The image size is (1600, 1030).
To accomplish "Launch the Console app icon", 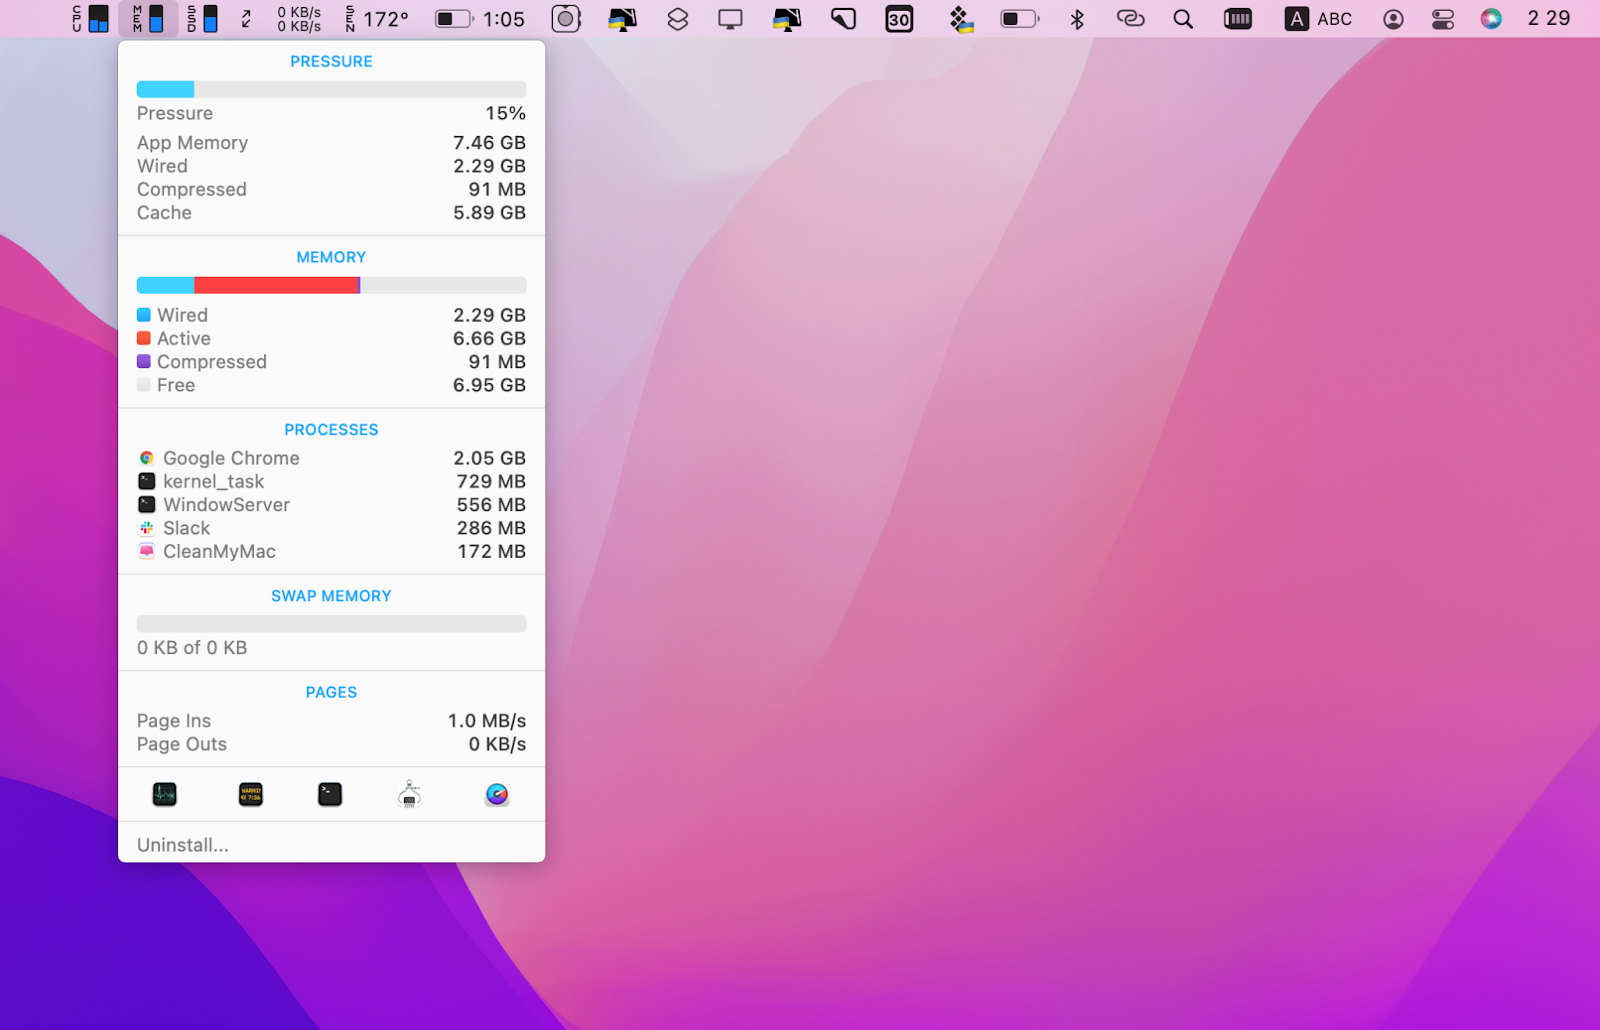I will tap(250, 794).
